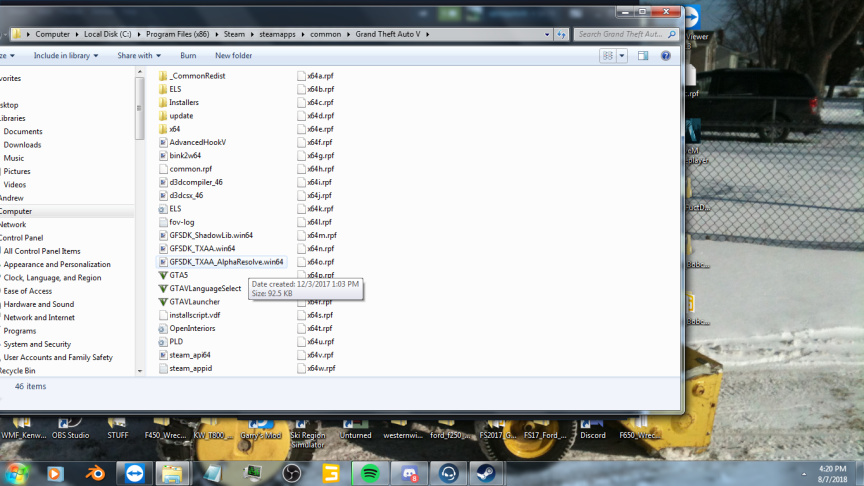Click navigation pane scroll up arrow
This screenshot has height=486, width=864.
[x=139, y=72]
